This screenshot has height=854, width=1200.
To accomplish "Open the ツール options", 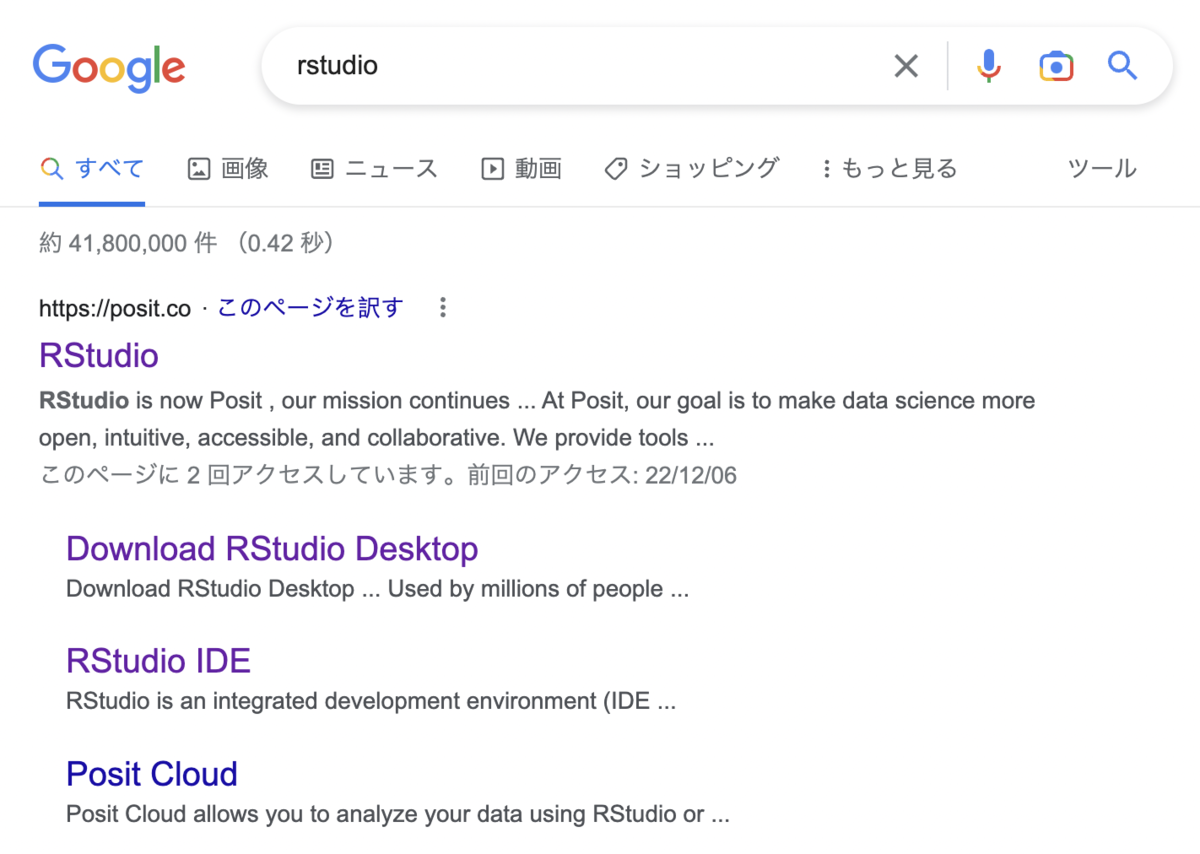I will click(x=1102, y=169).
